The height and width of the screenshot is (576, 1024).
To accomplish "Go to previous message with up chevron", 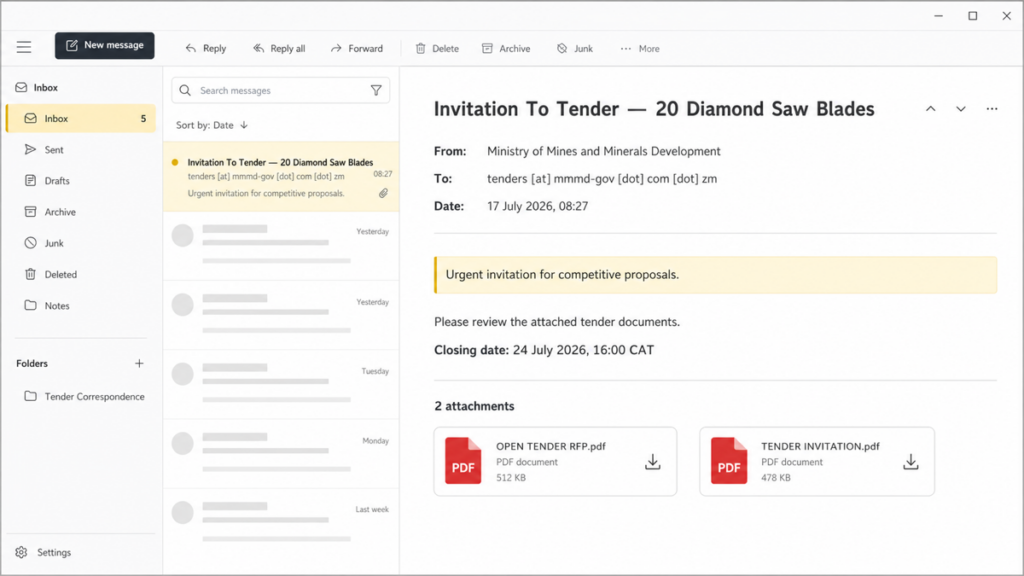I will pos(931,109).
